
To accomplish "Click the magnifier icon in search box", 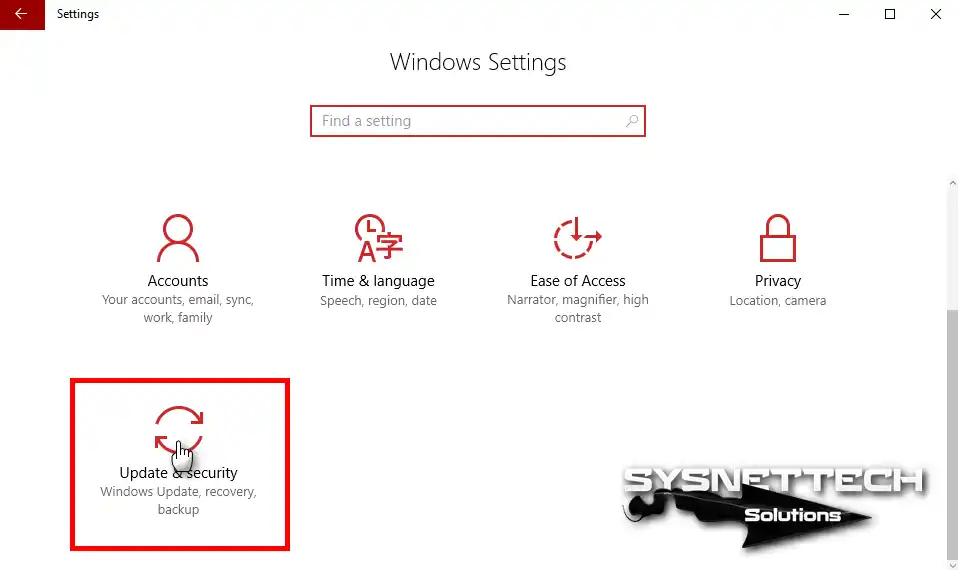I will [632, 121].
